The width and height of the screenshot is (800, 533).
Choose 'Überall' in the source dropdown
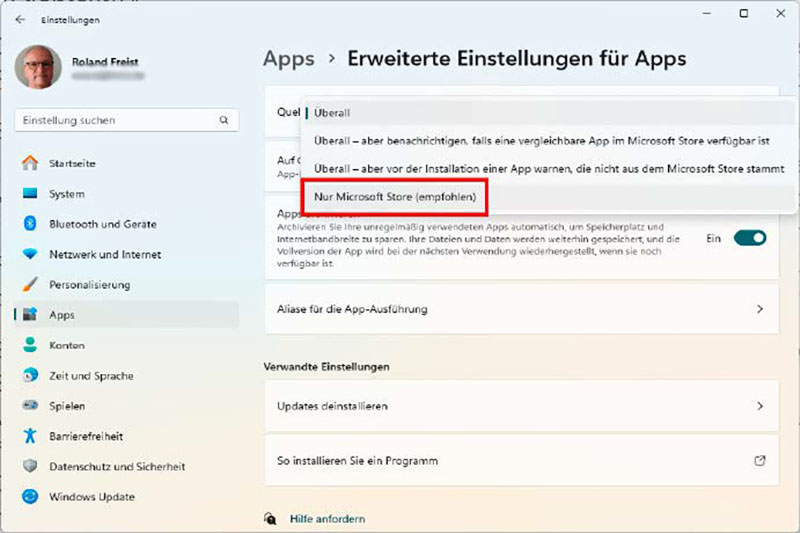[x=332, y=113]
